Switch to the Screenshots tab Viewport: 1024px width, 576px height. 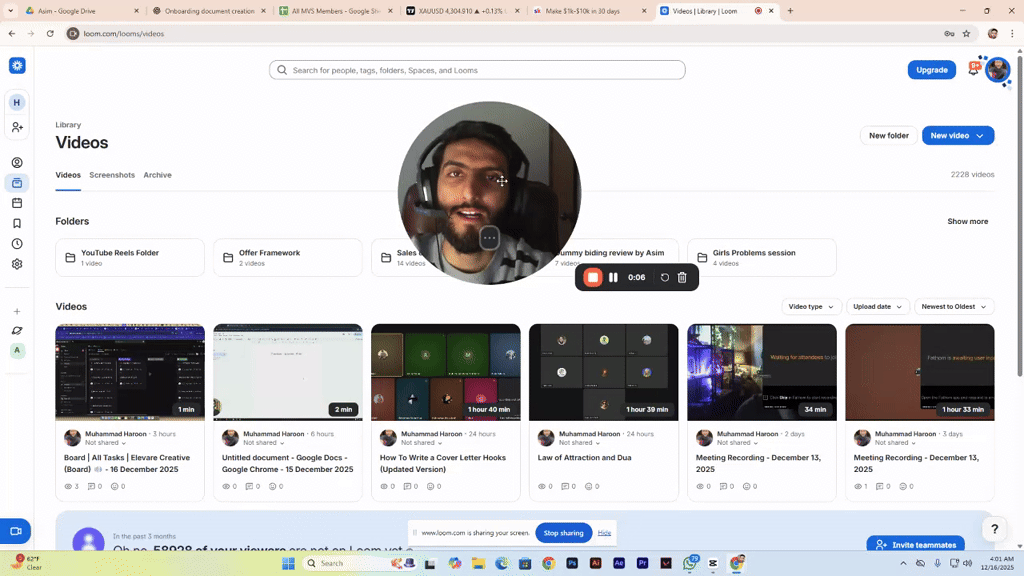coord(111,175)
